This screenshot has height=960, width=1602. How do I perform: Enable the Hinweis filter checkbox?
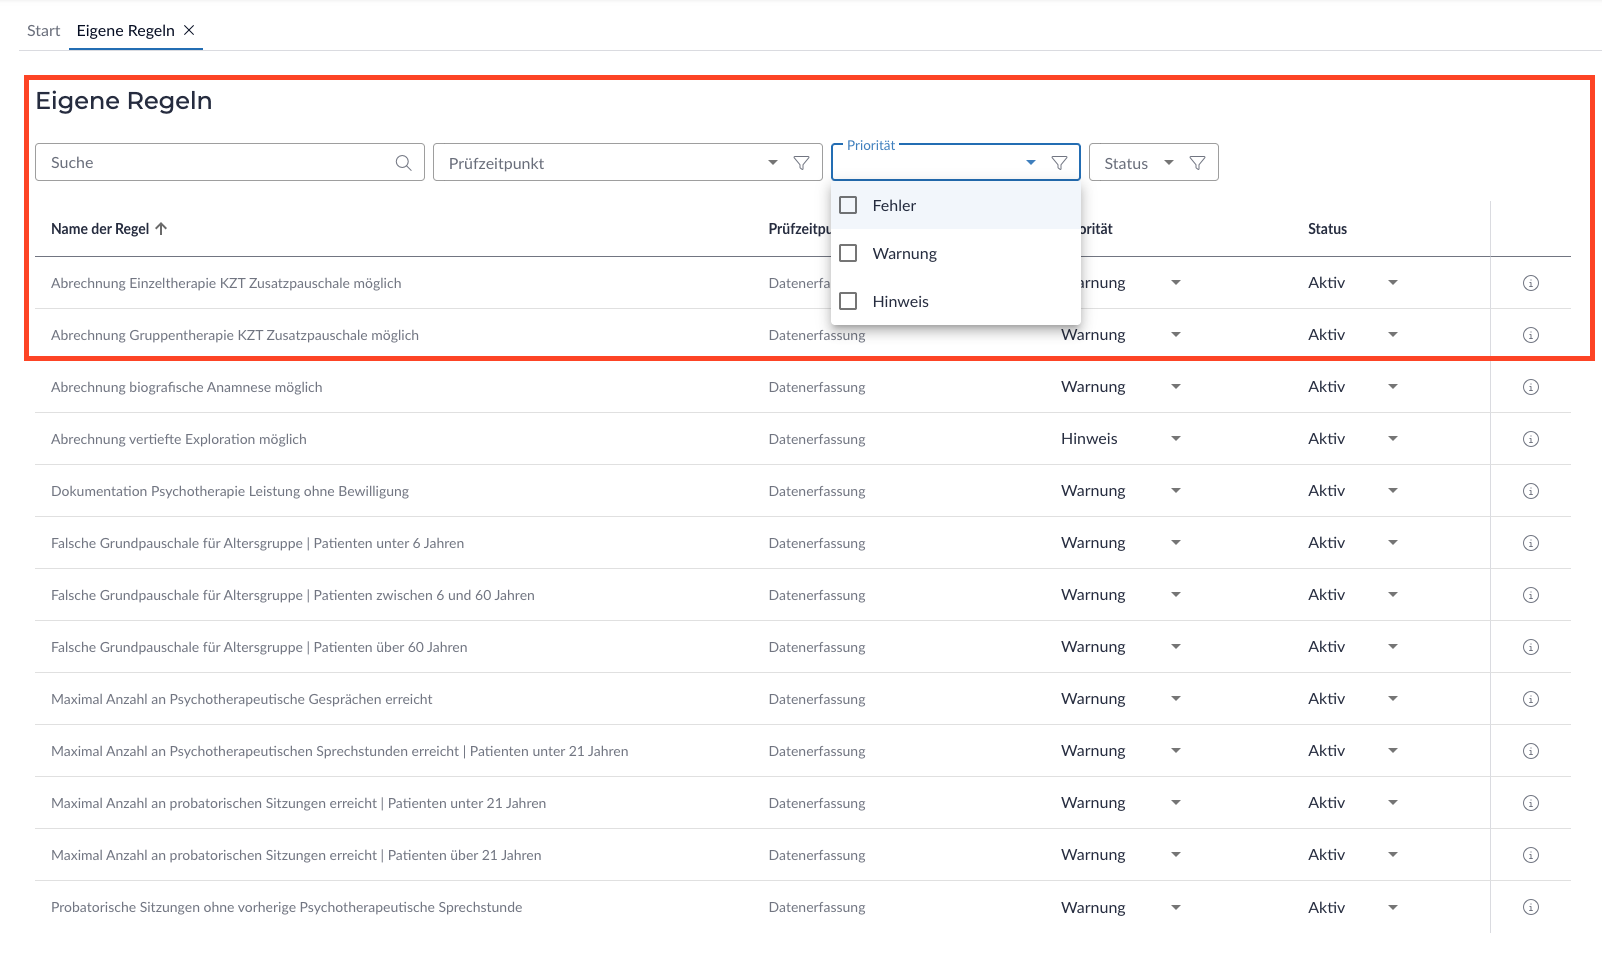point(849,301)
